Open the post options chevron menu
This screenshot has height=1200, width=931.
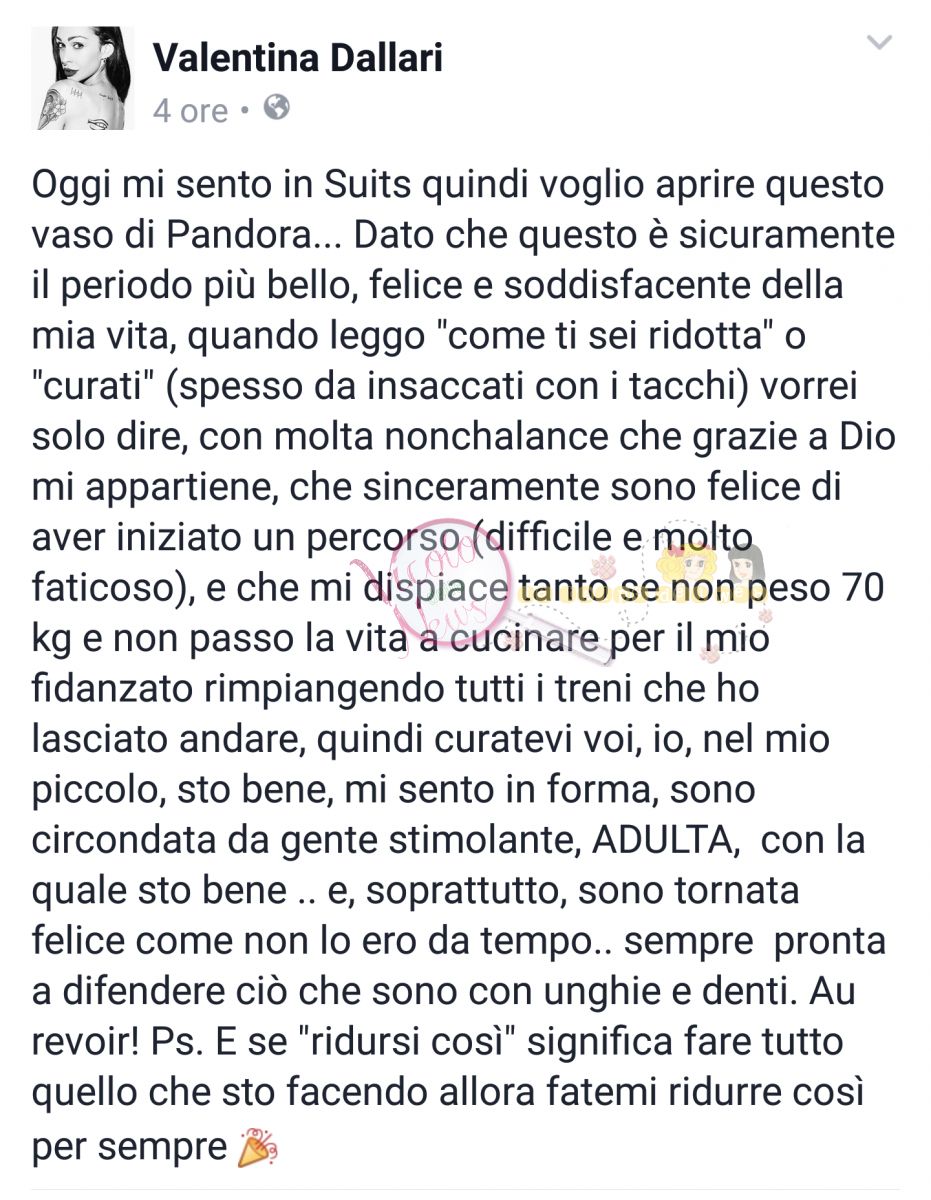click(878, 43)
